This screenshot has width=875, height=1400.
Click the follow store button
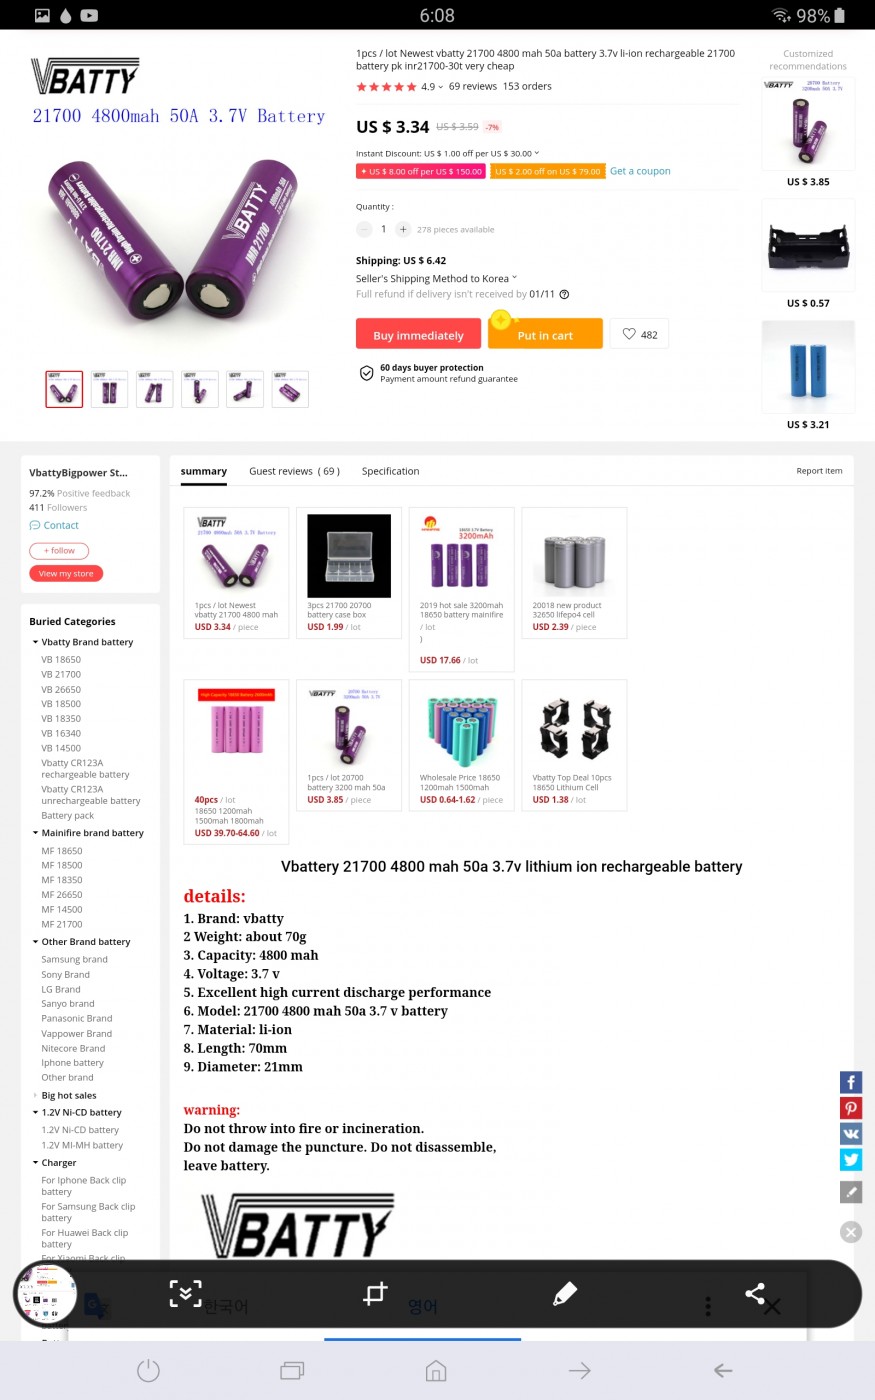[x=59, y=550]
